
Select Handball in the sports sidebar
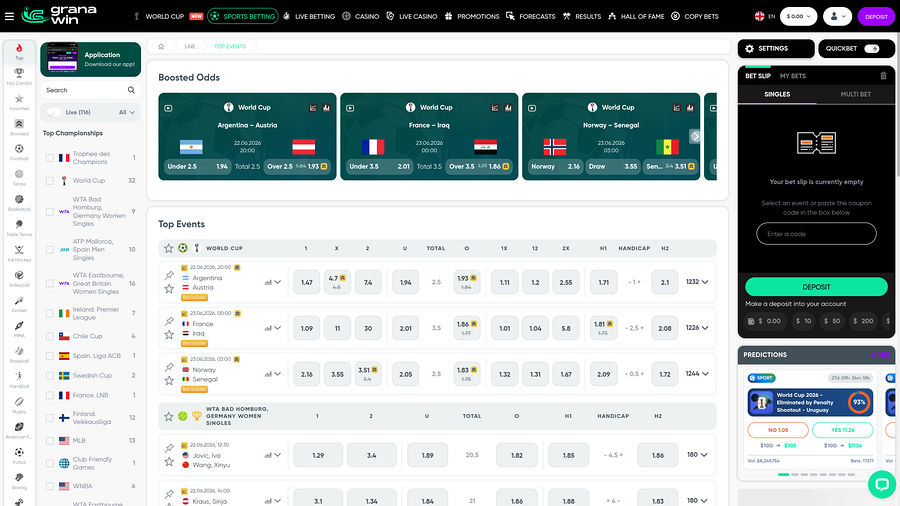click(19, 379)
